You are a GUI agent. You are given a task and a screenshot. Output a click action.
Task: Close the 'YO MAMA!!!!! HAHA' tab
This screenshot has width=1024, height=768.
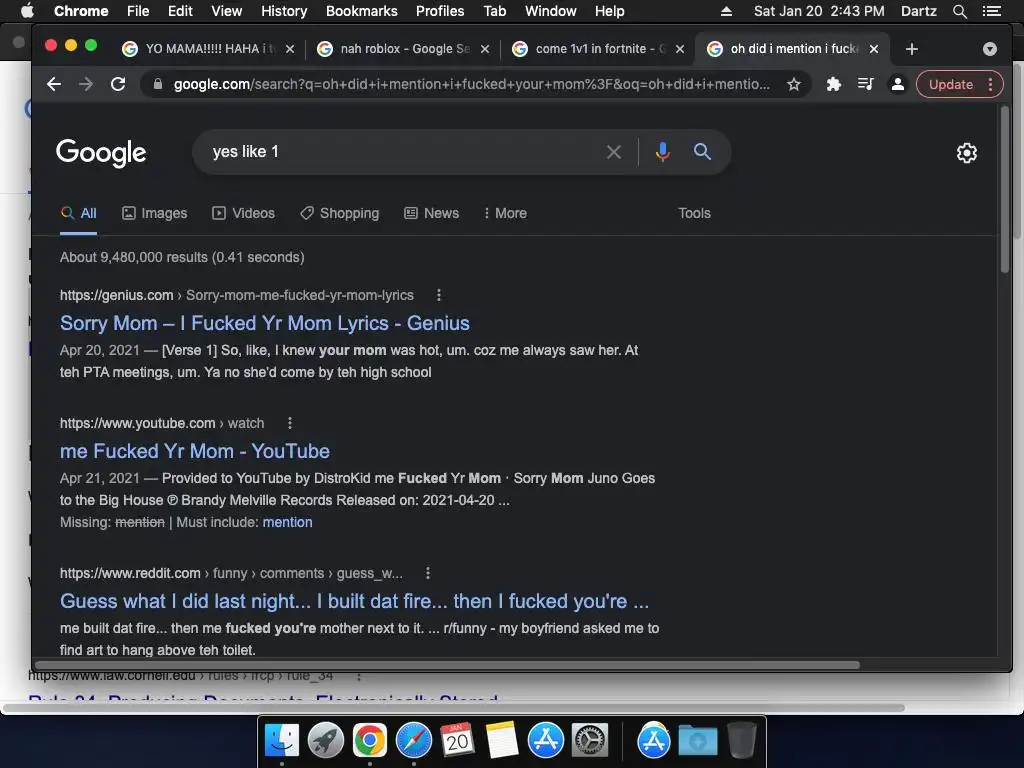[x=290, y=49]
